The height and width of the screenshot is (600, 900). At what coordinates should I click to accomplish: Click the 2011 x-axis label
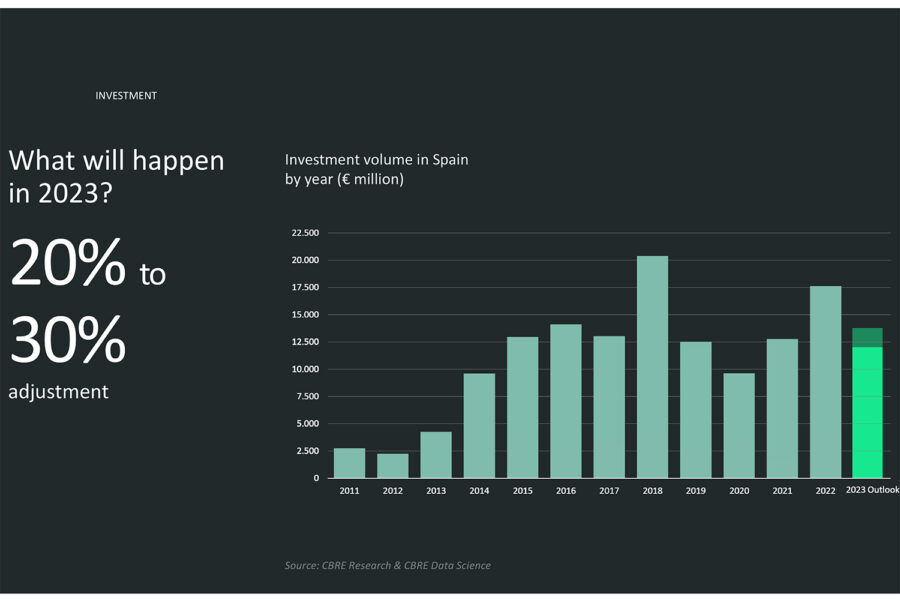pyautogui.click(x=350, y=491)
